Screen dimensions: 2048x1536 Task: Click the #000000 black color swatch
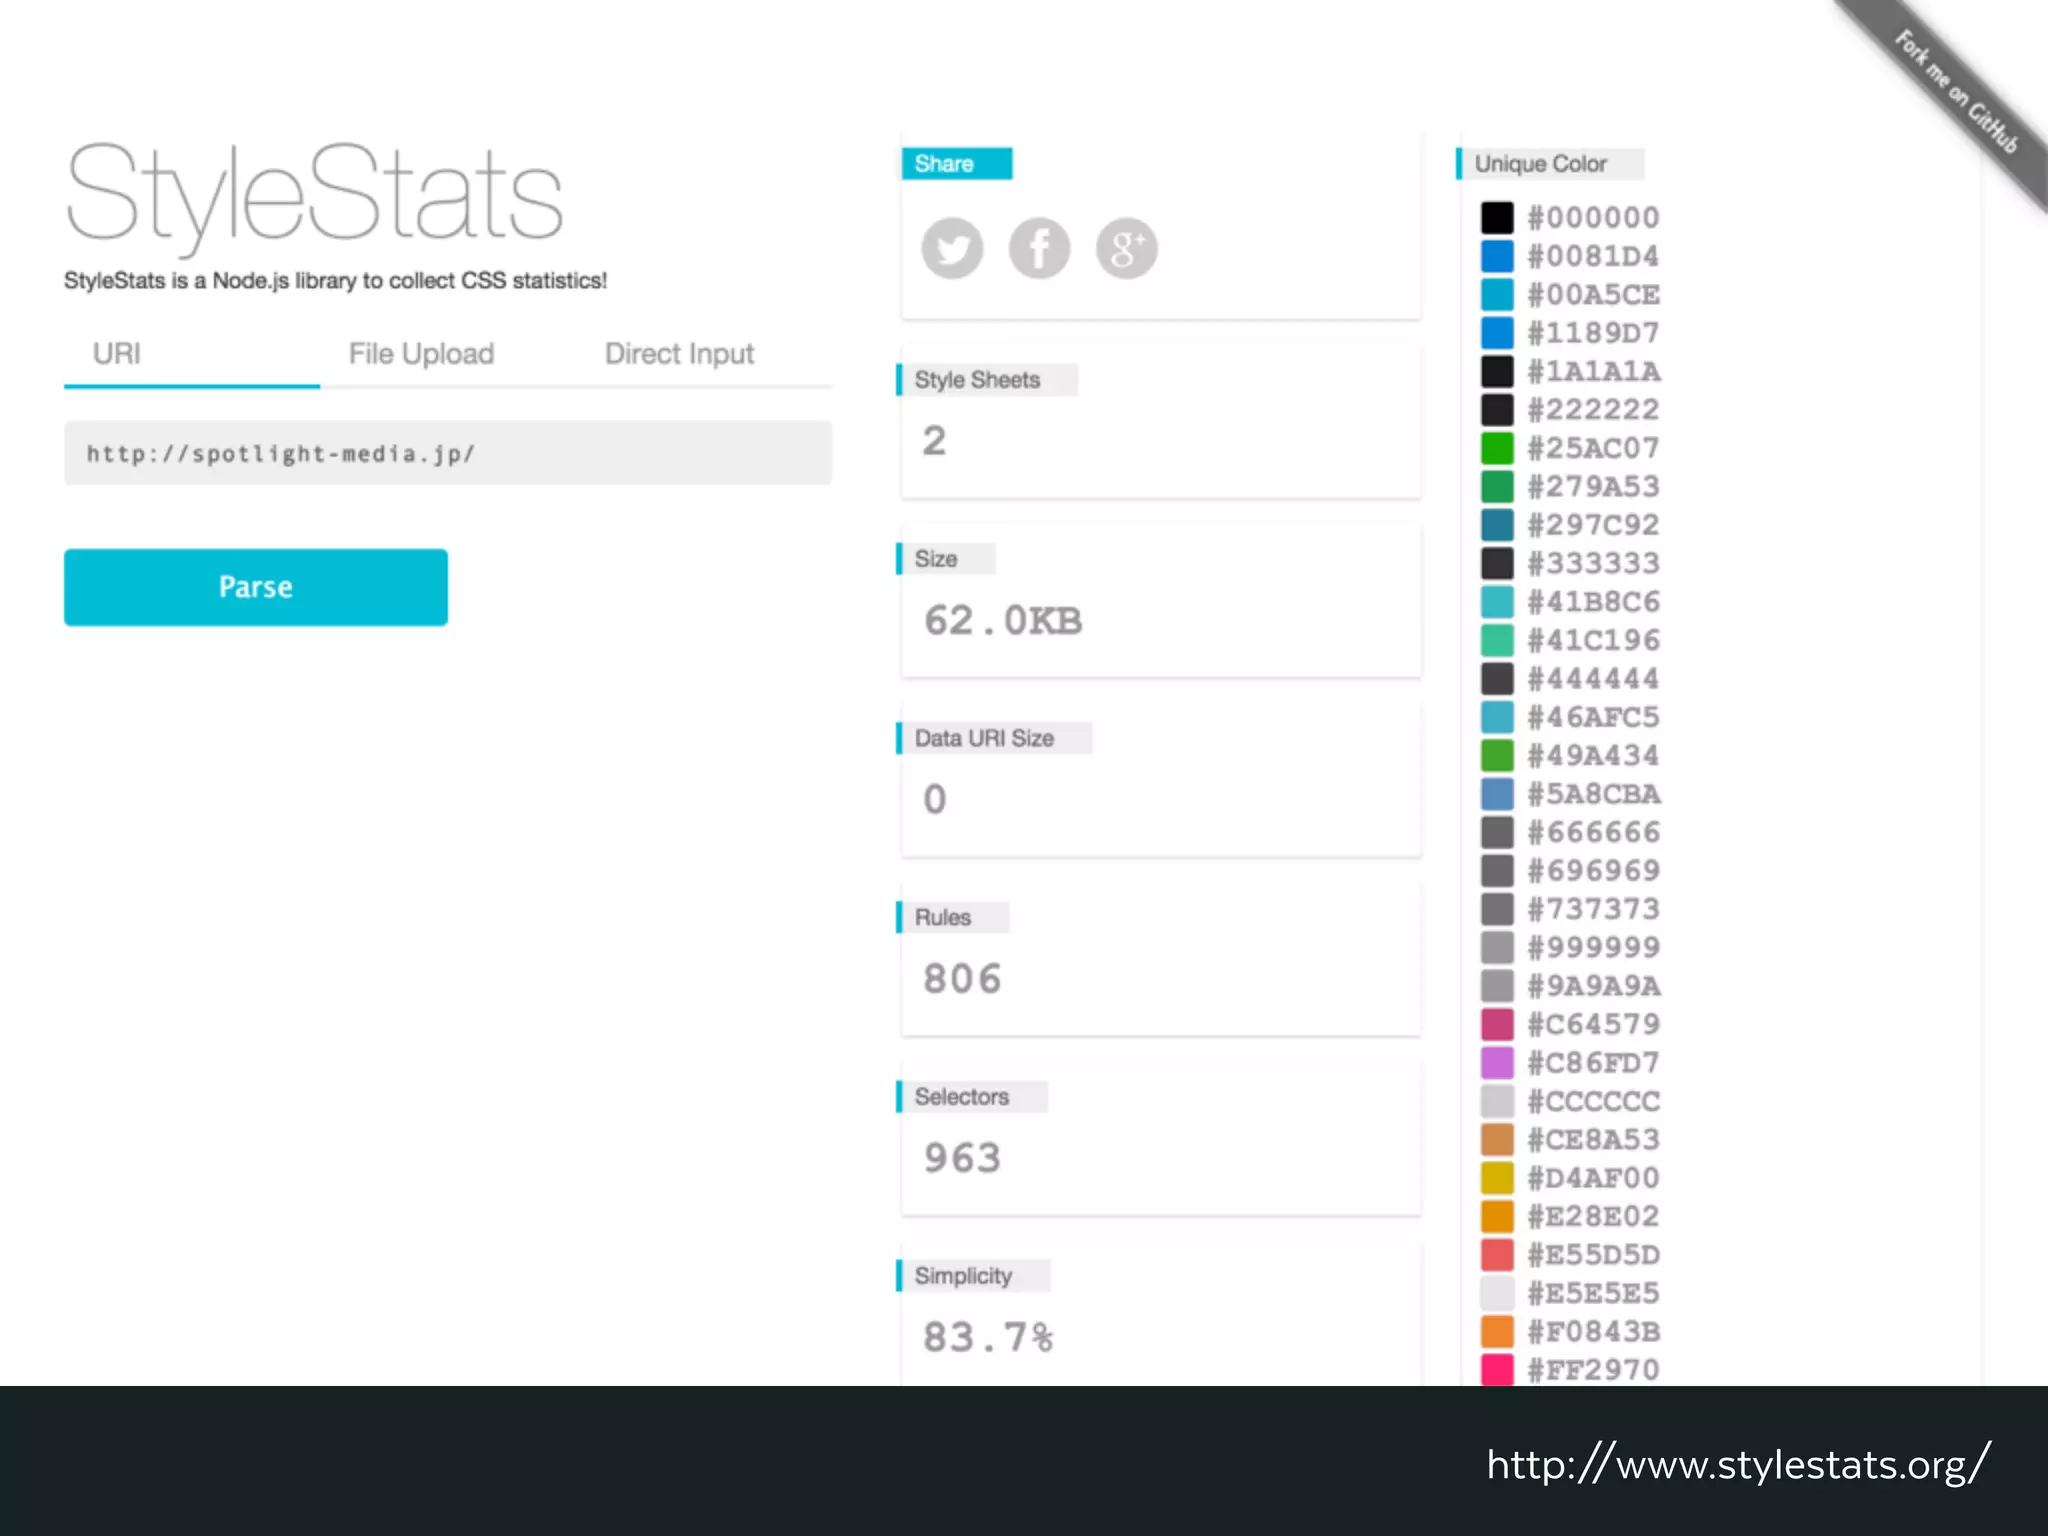pyautogui.click(x=1497, y=218)
